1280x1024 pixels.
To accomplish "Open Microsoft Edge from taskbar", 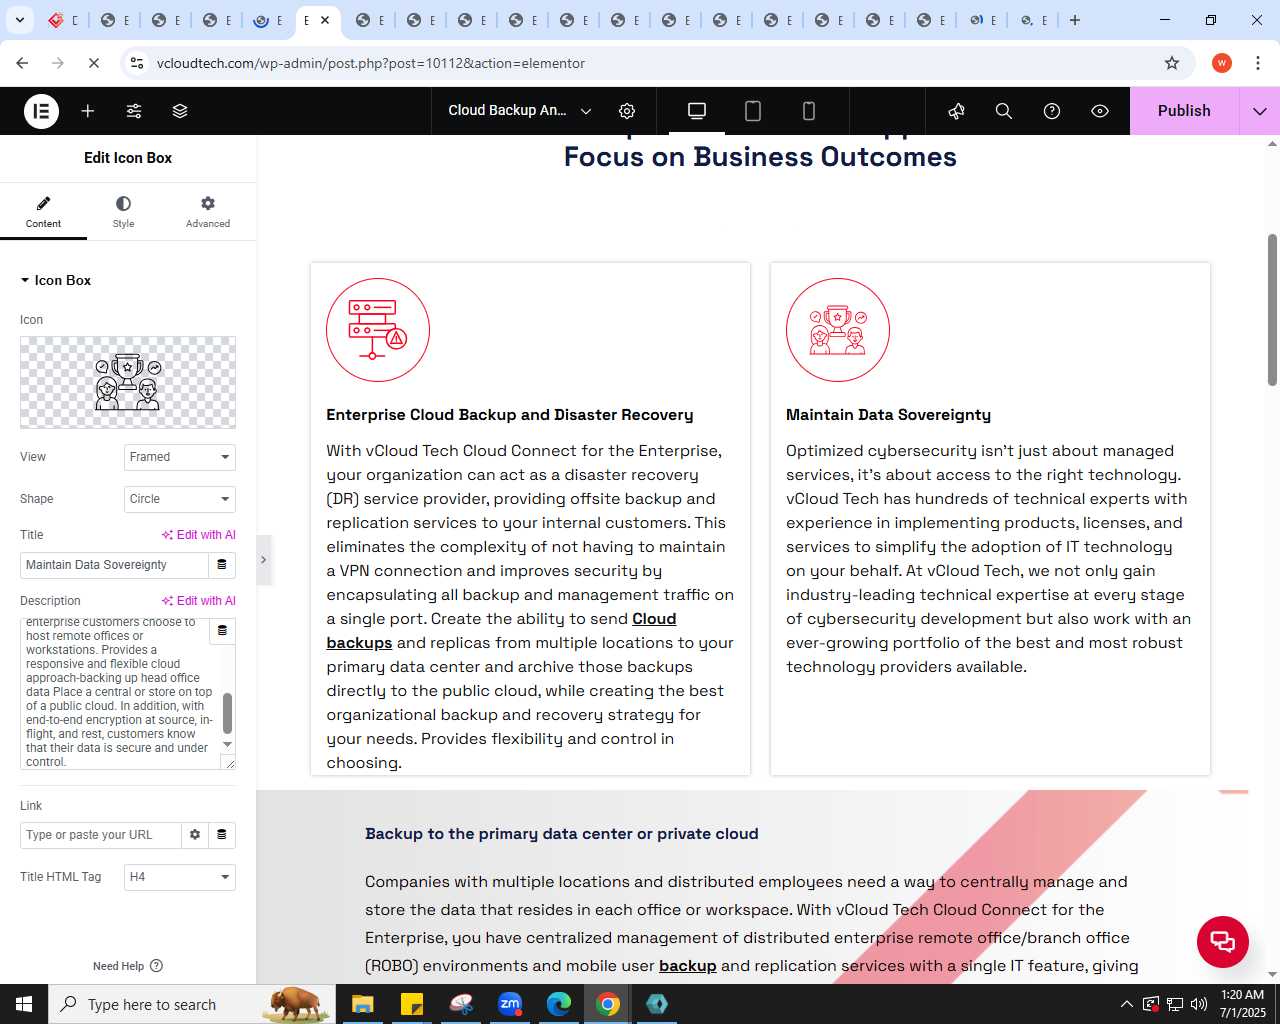I will tap(559, 1004).
